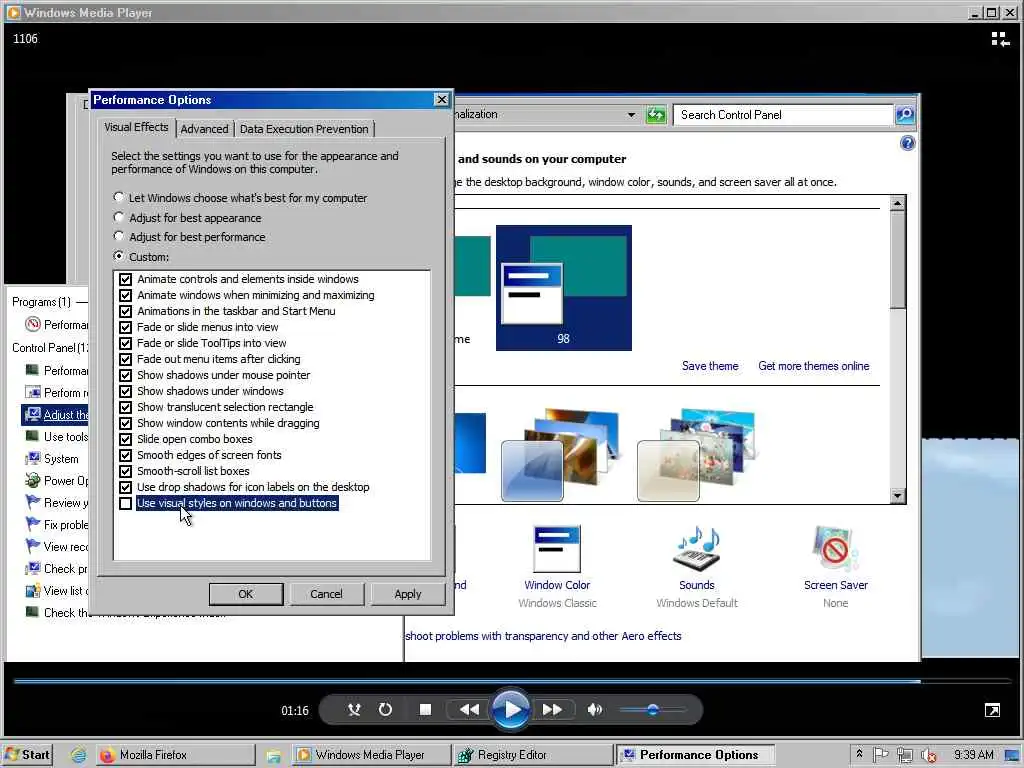The width and height of the screenshot is (1024, 768).
Task: Select the Characters Aero theme thumbnail
Action: click(696, 455)
